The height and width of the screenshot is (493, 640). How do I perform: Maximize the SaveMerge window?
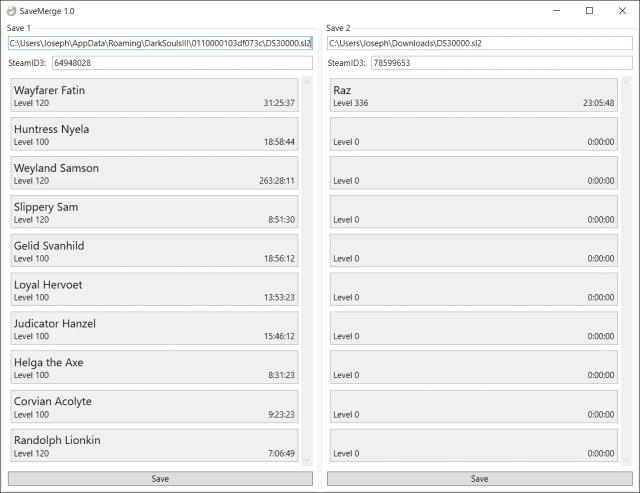point(589,11)
